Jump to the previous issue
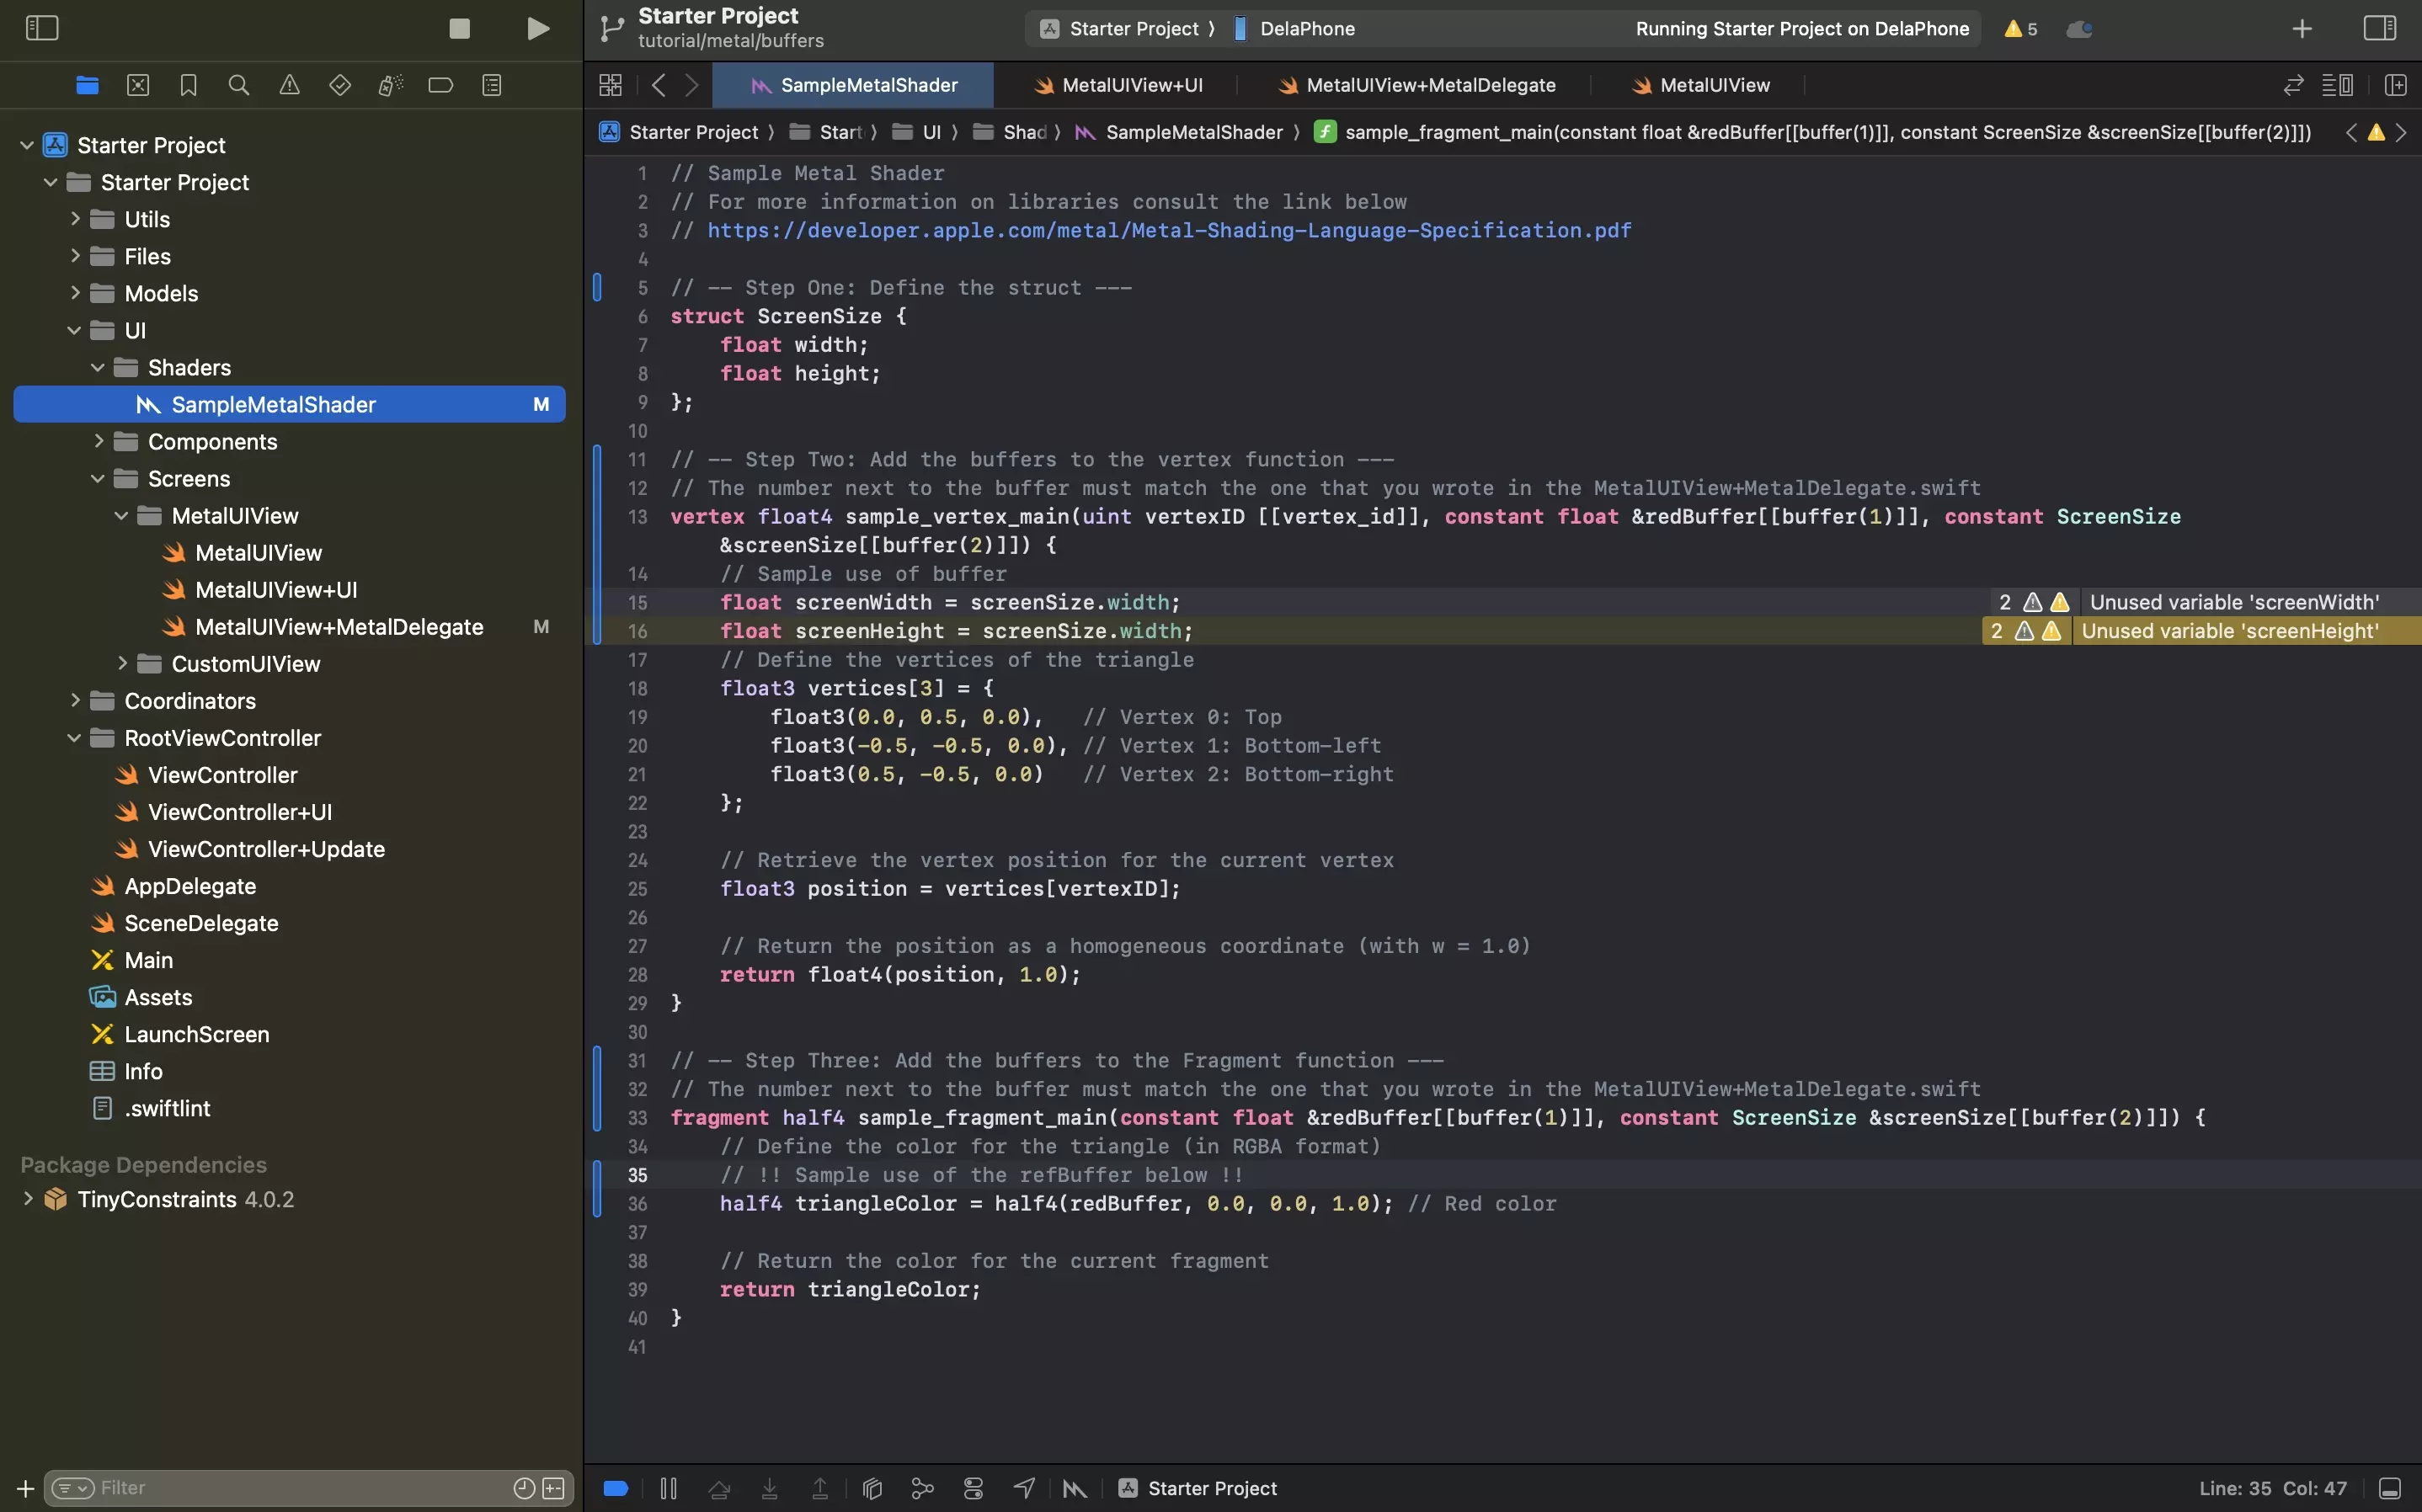The width and height of the screenshot is (2422, 1512). [2351, 132]
